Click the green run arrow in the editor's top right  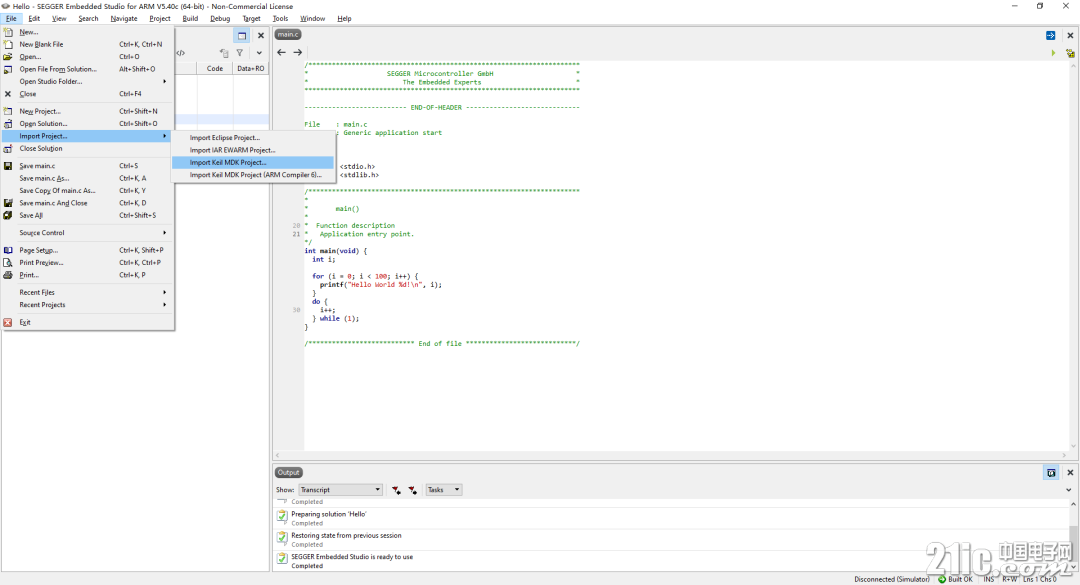(x=1053, y=53)
